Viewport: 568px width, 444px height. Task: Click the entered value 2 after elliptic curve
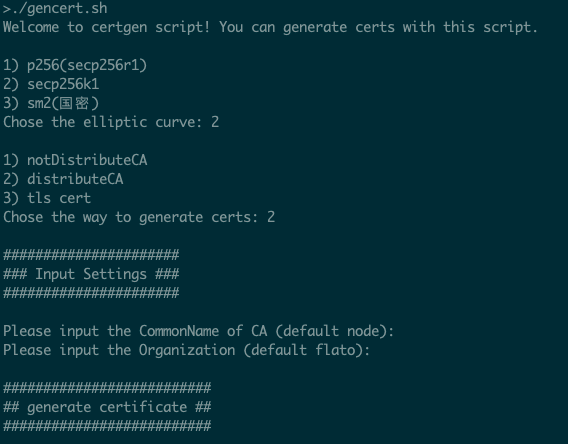(215, 122)
